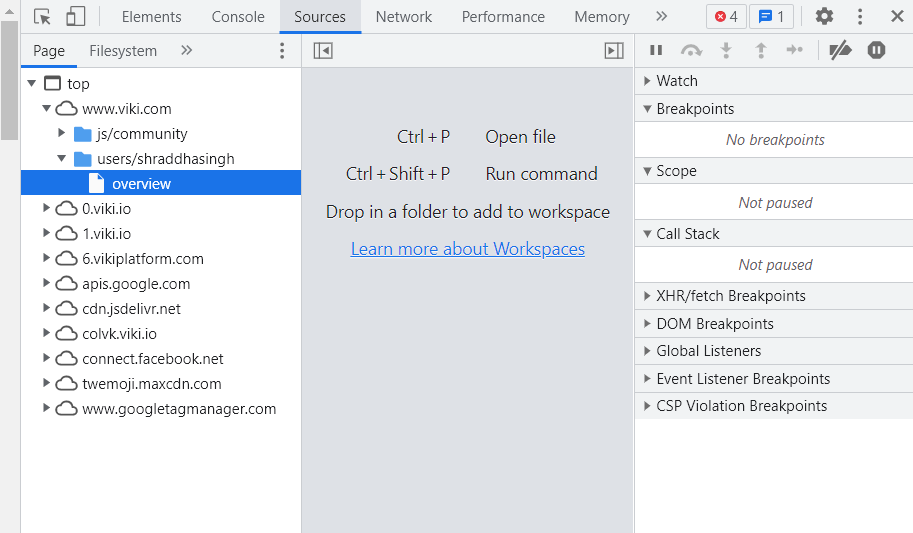Switch to the Network tab
Image resolution: width=913 pixels, height=533 pixels.
tap(404, 17)
